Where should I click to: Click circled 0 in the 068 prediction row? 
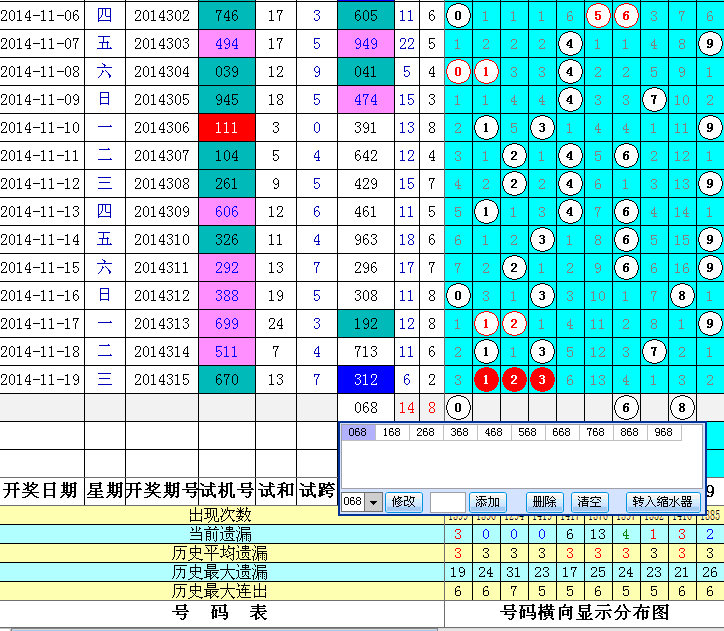pos(458,407)
